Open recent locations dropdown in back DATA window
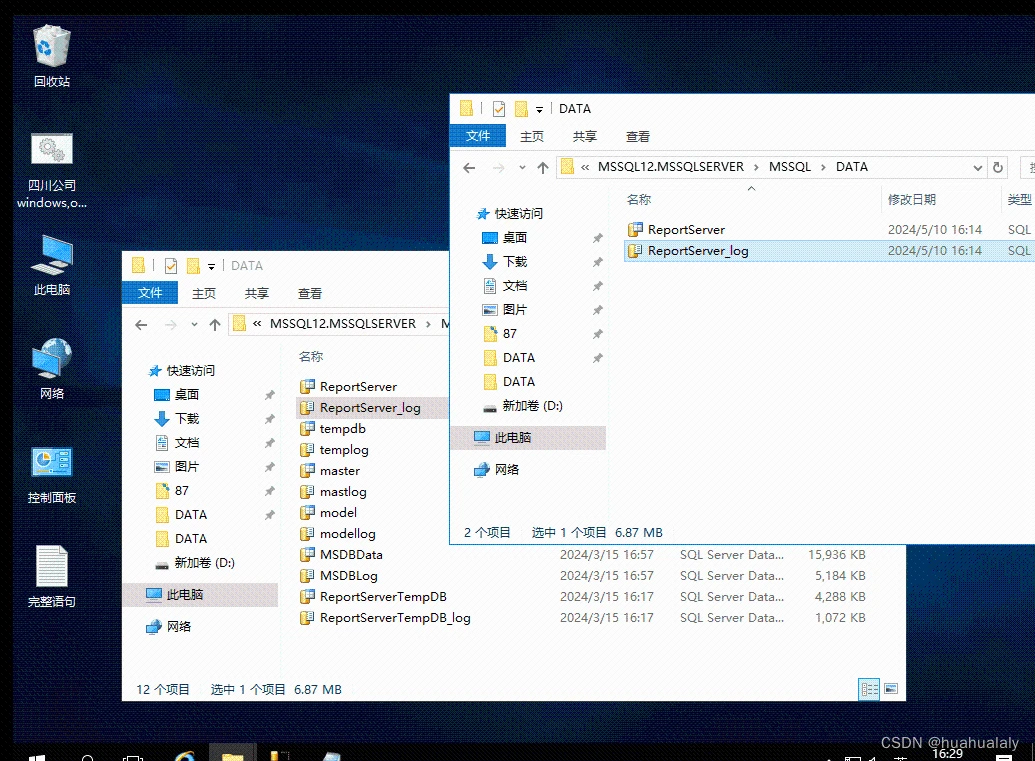 pos(194,325)
